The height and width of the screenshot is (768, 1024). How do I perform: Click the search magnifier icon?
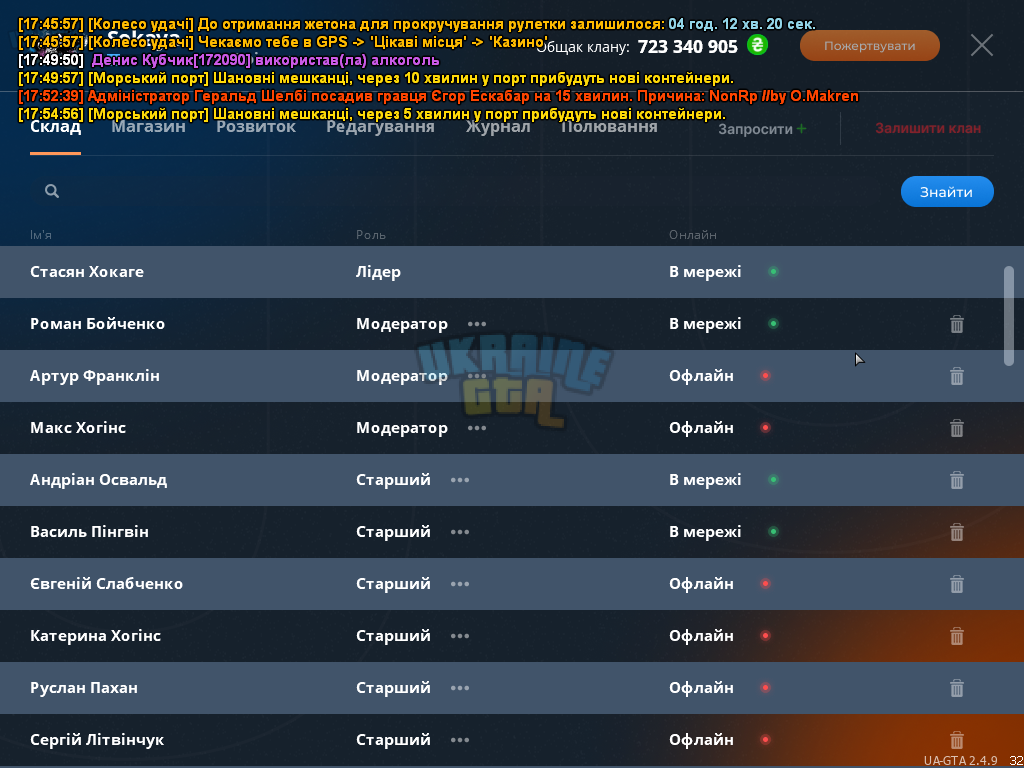coord(52,191)
